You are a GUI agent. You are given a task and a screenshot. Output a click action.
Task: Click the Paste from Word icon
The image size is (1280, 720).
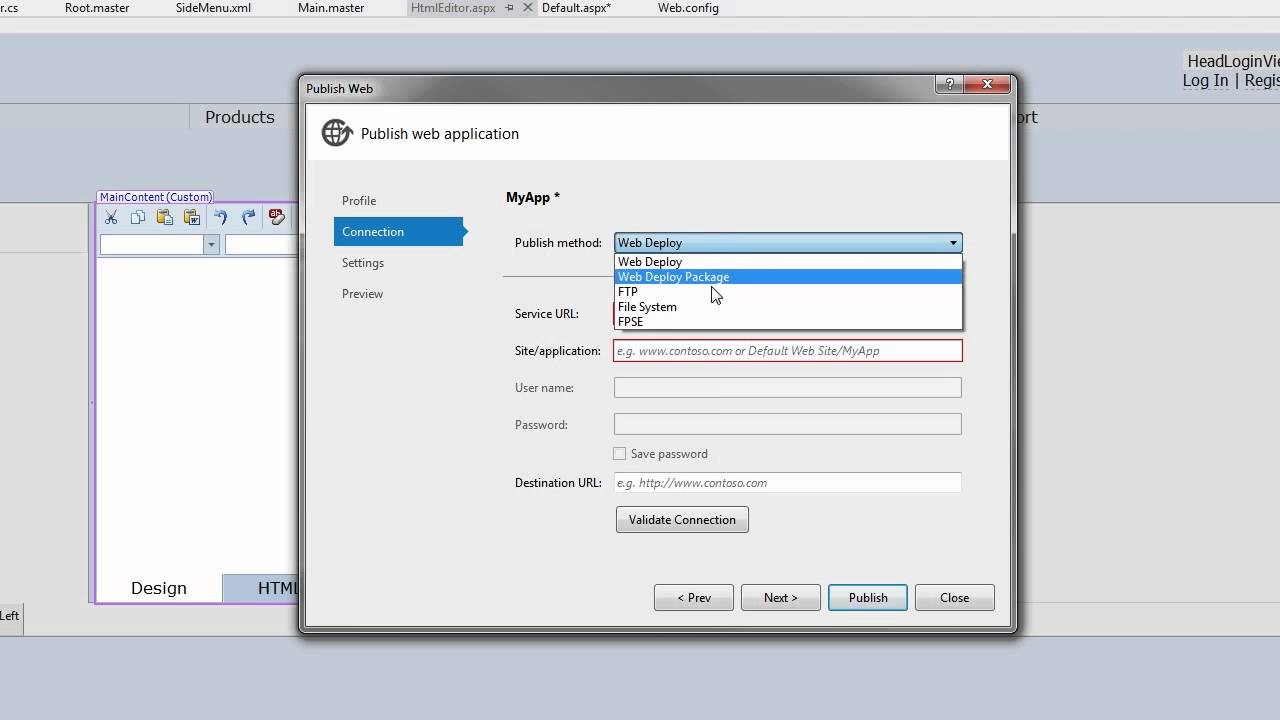[192, 217]
